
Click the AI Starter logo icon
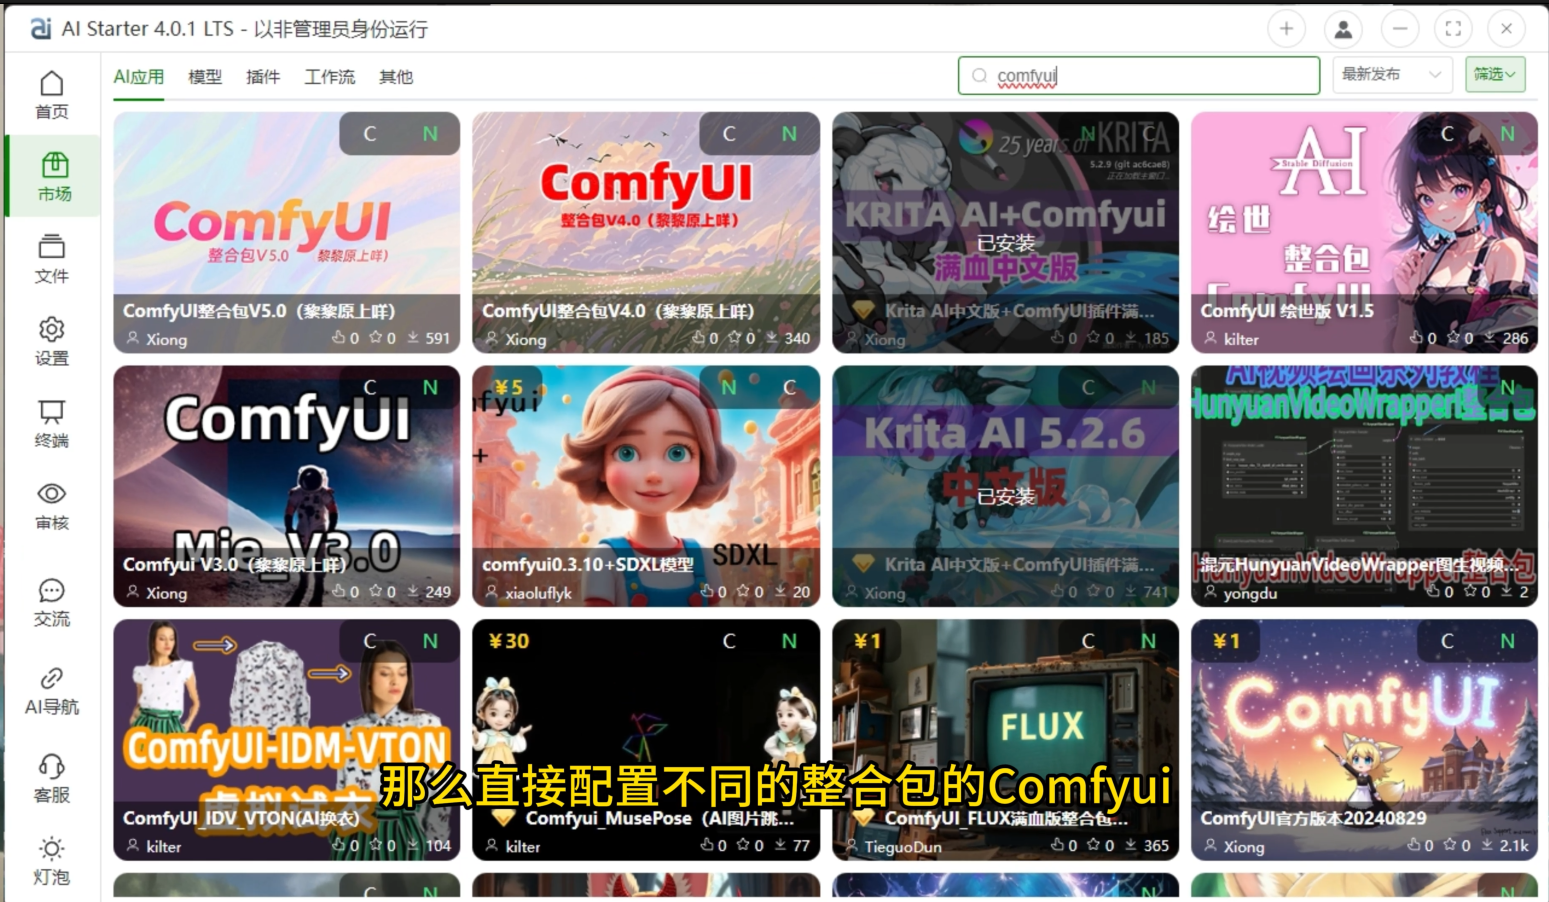pyautogui.click(x=41, y=28)
